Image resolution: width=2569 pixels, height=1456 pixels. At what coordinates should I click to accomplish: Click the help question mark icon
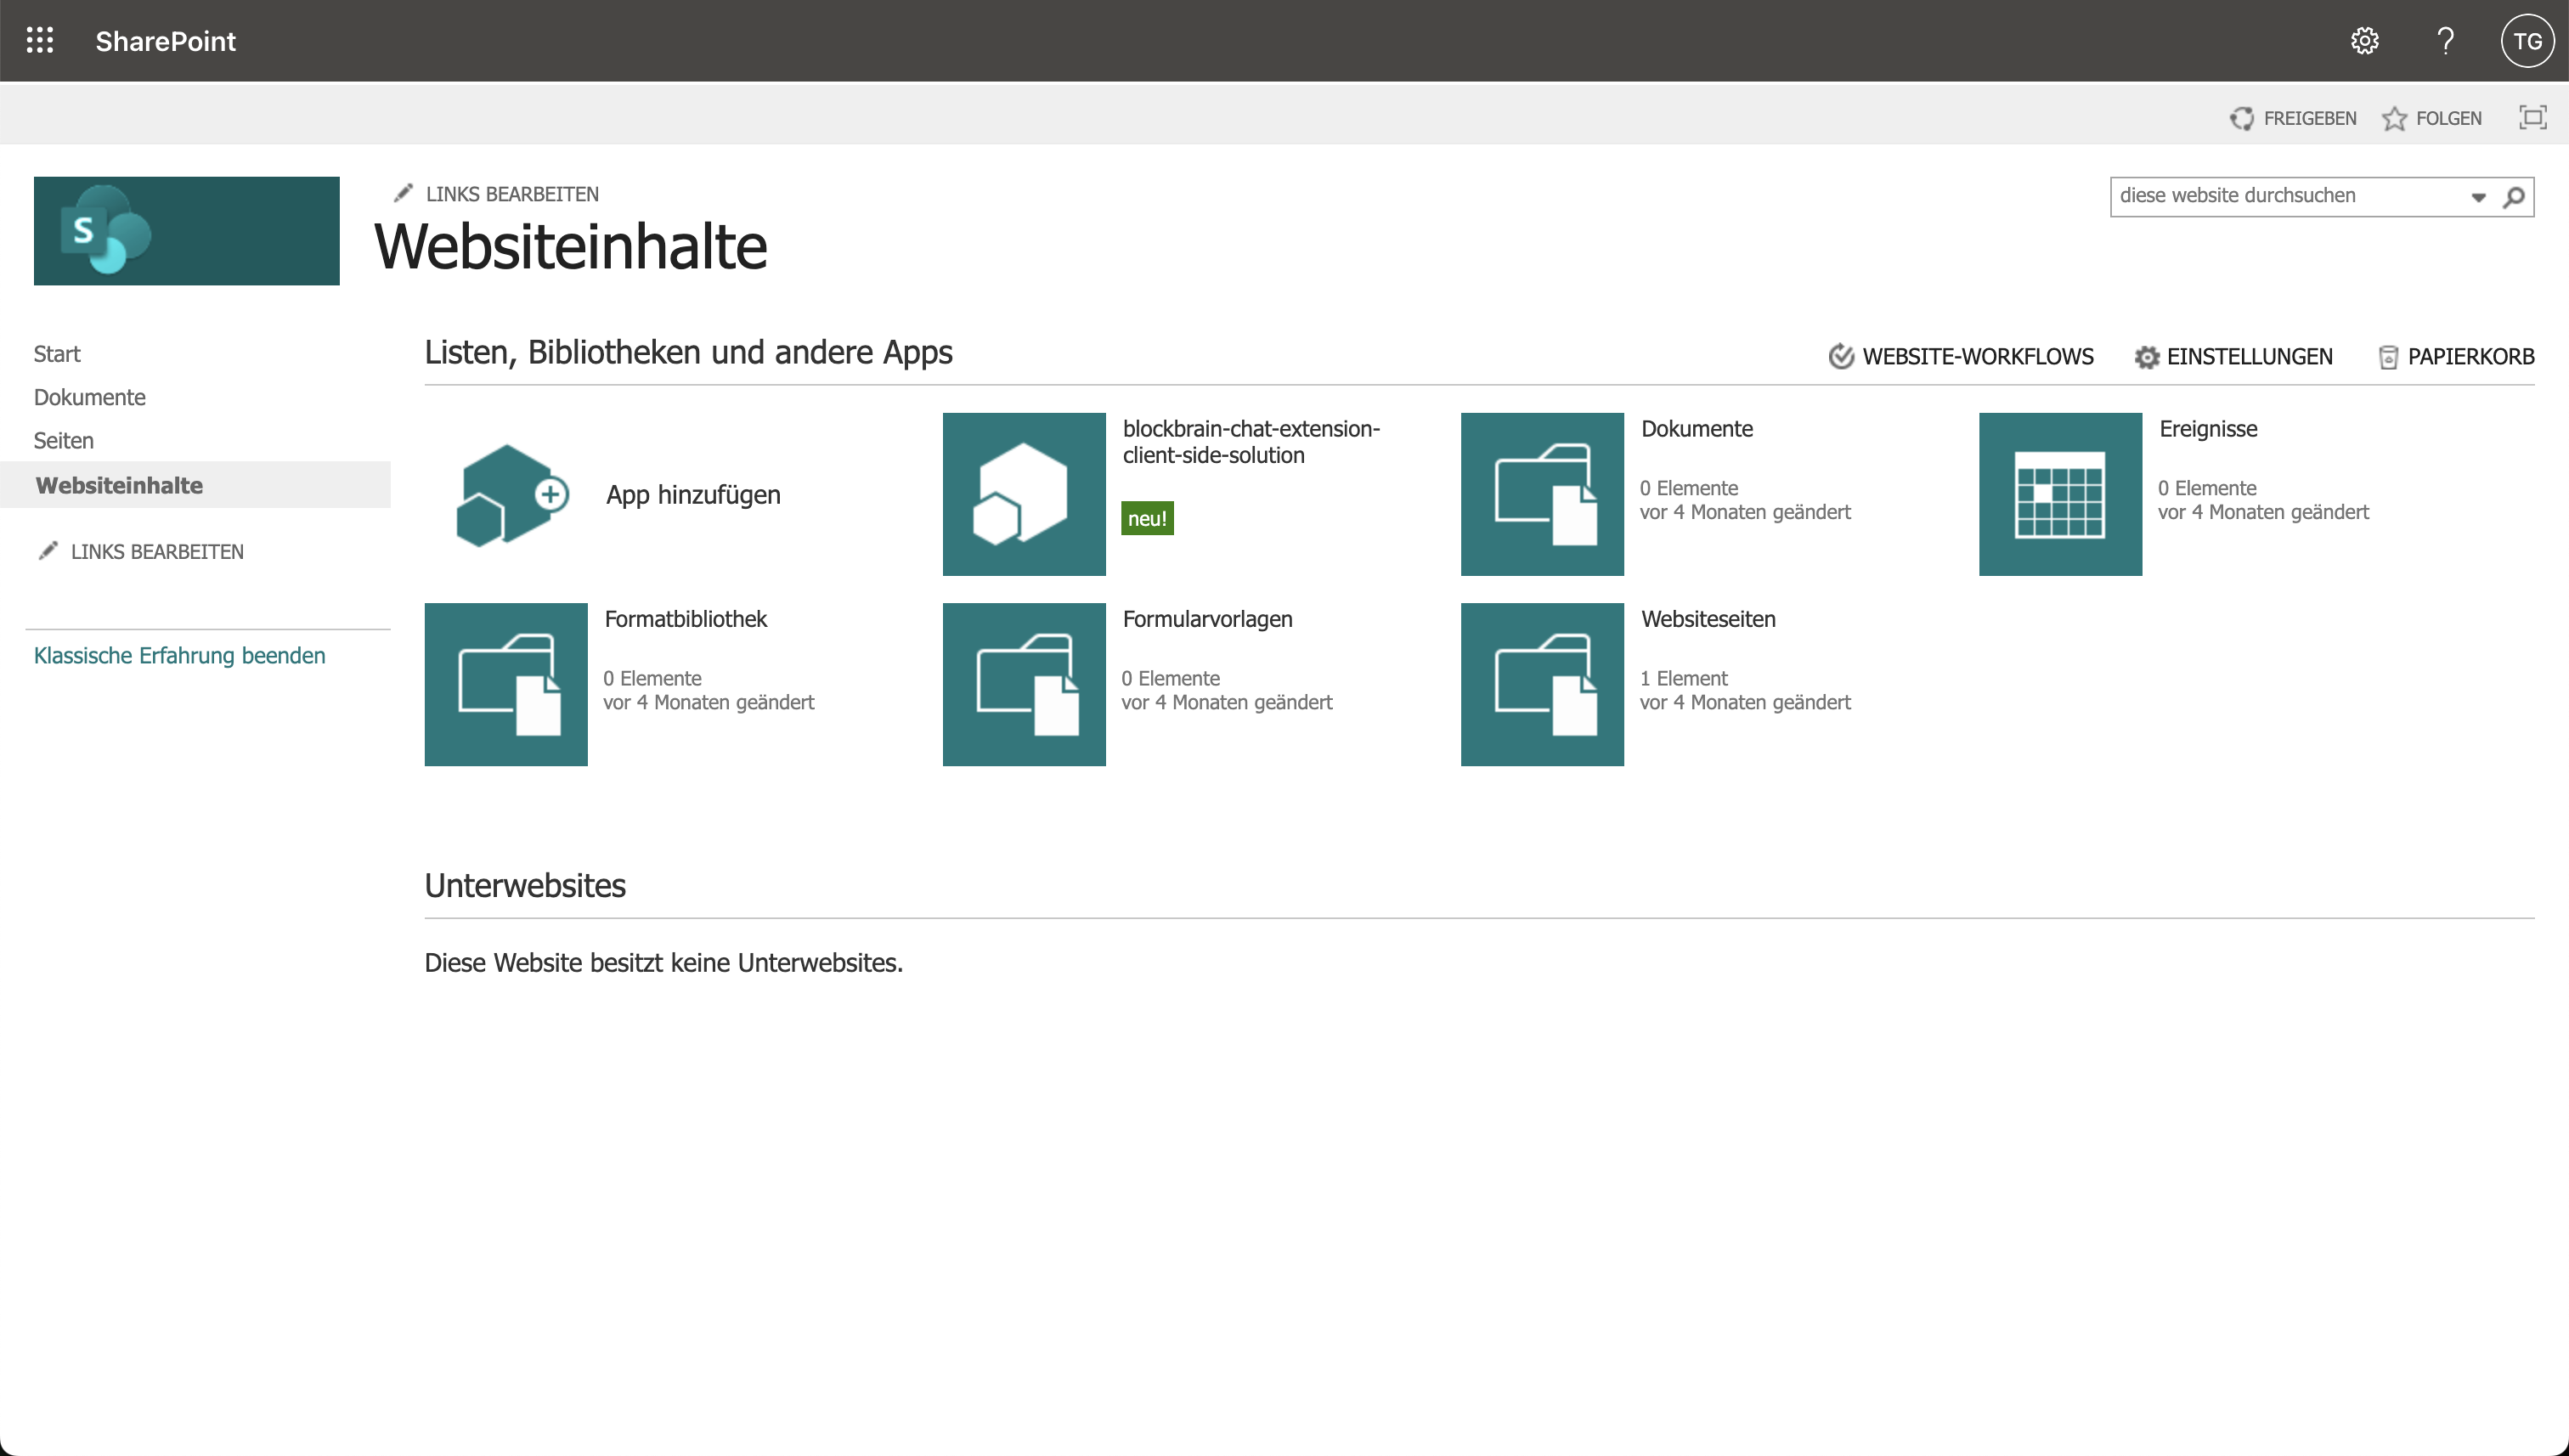pyautogui.click(x=2445, y=41)
